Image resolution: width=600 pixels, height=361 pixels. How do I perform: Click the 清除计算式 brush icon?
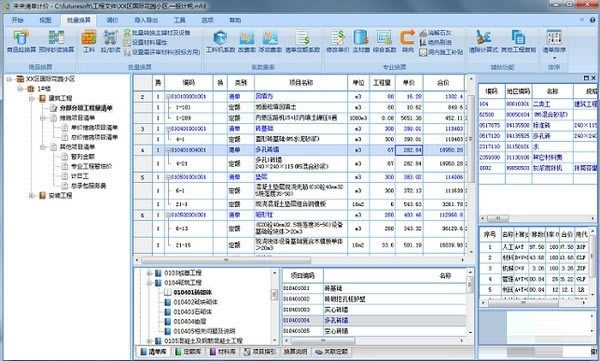pos(484,38)
